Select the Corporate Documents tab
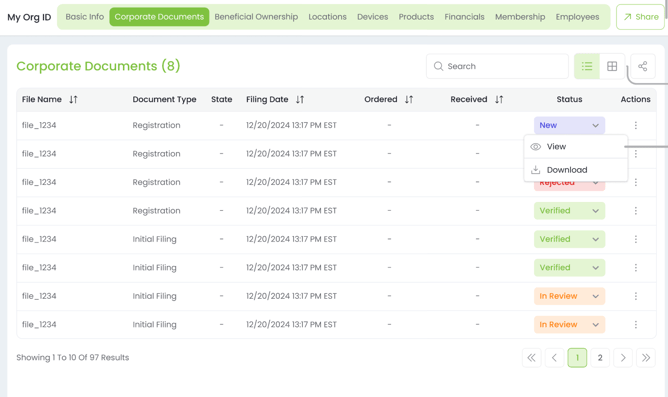 click(159, 17)
